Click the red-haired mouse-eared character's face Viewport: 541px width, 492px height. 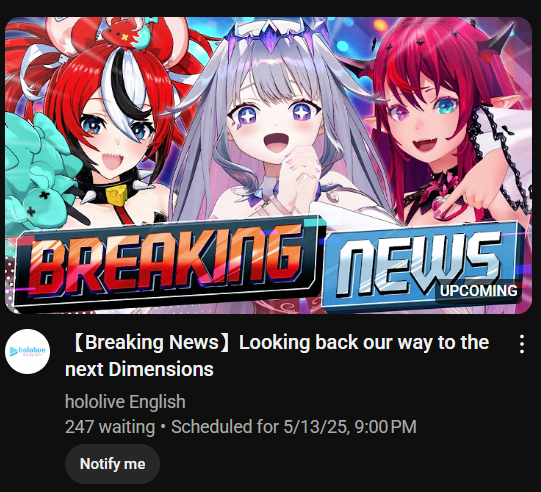point(116,138)
